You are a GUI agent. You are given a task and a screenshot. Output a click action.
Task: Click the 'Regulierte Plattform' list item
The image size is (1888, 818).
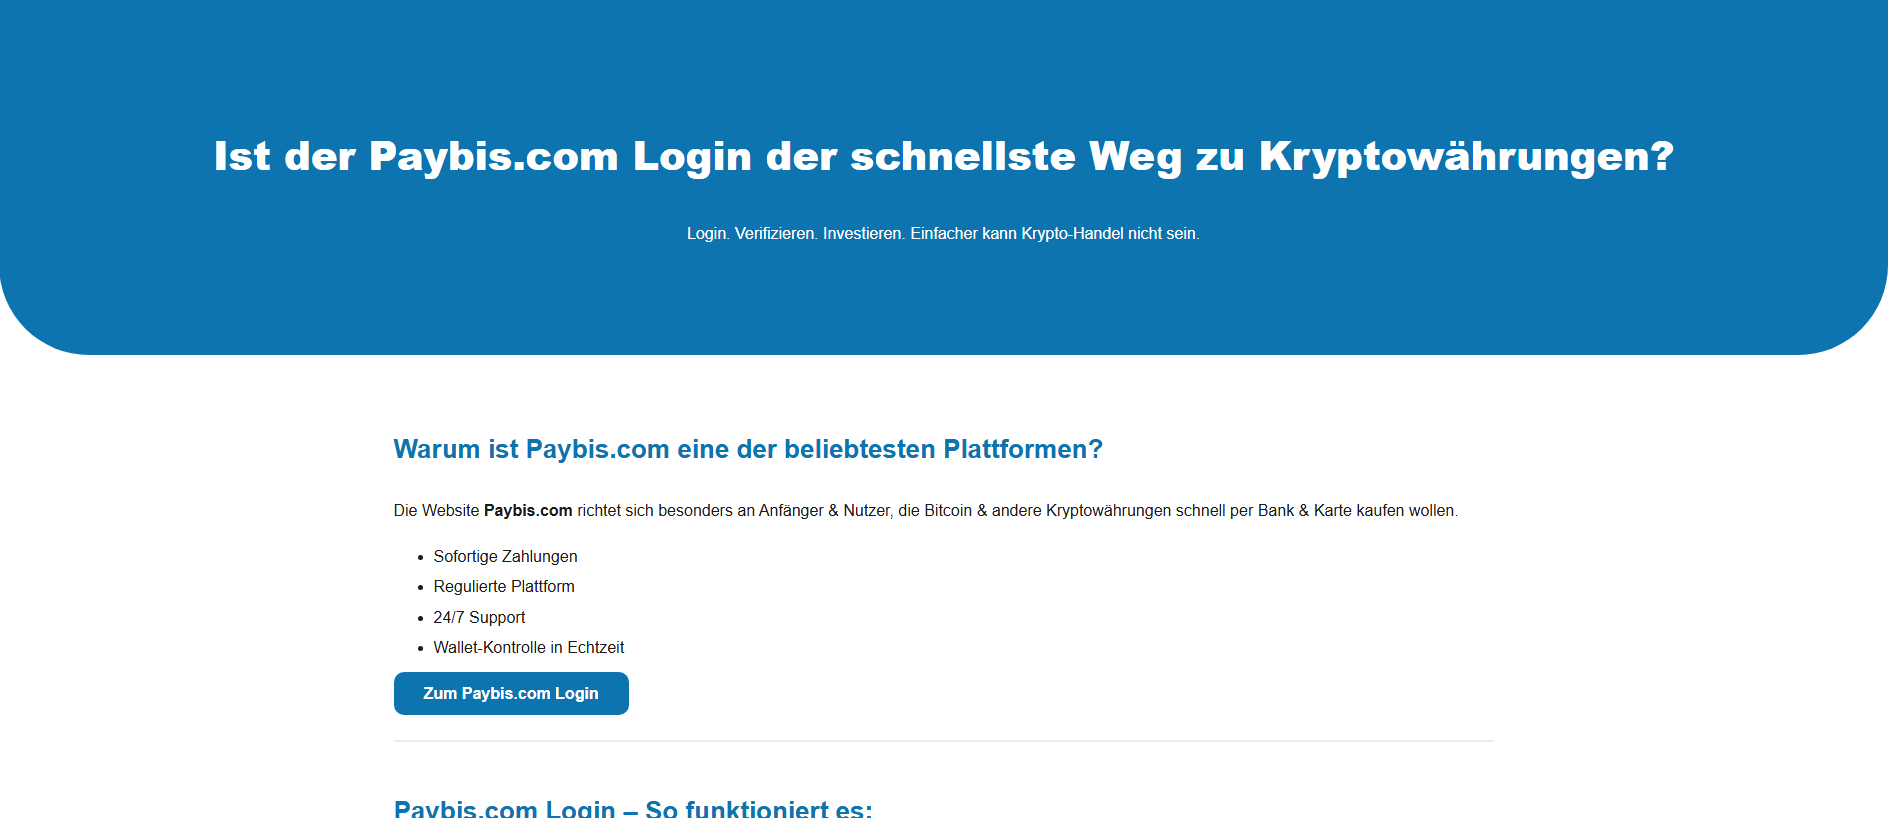[x=504, y=586]
